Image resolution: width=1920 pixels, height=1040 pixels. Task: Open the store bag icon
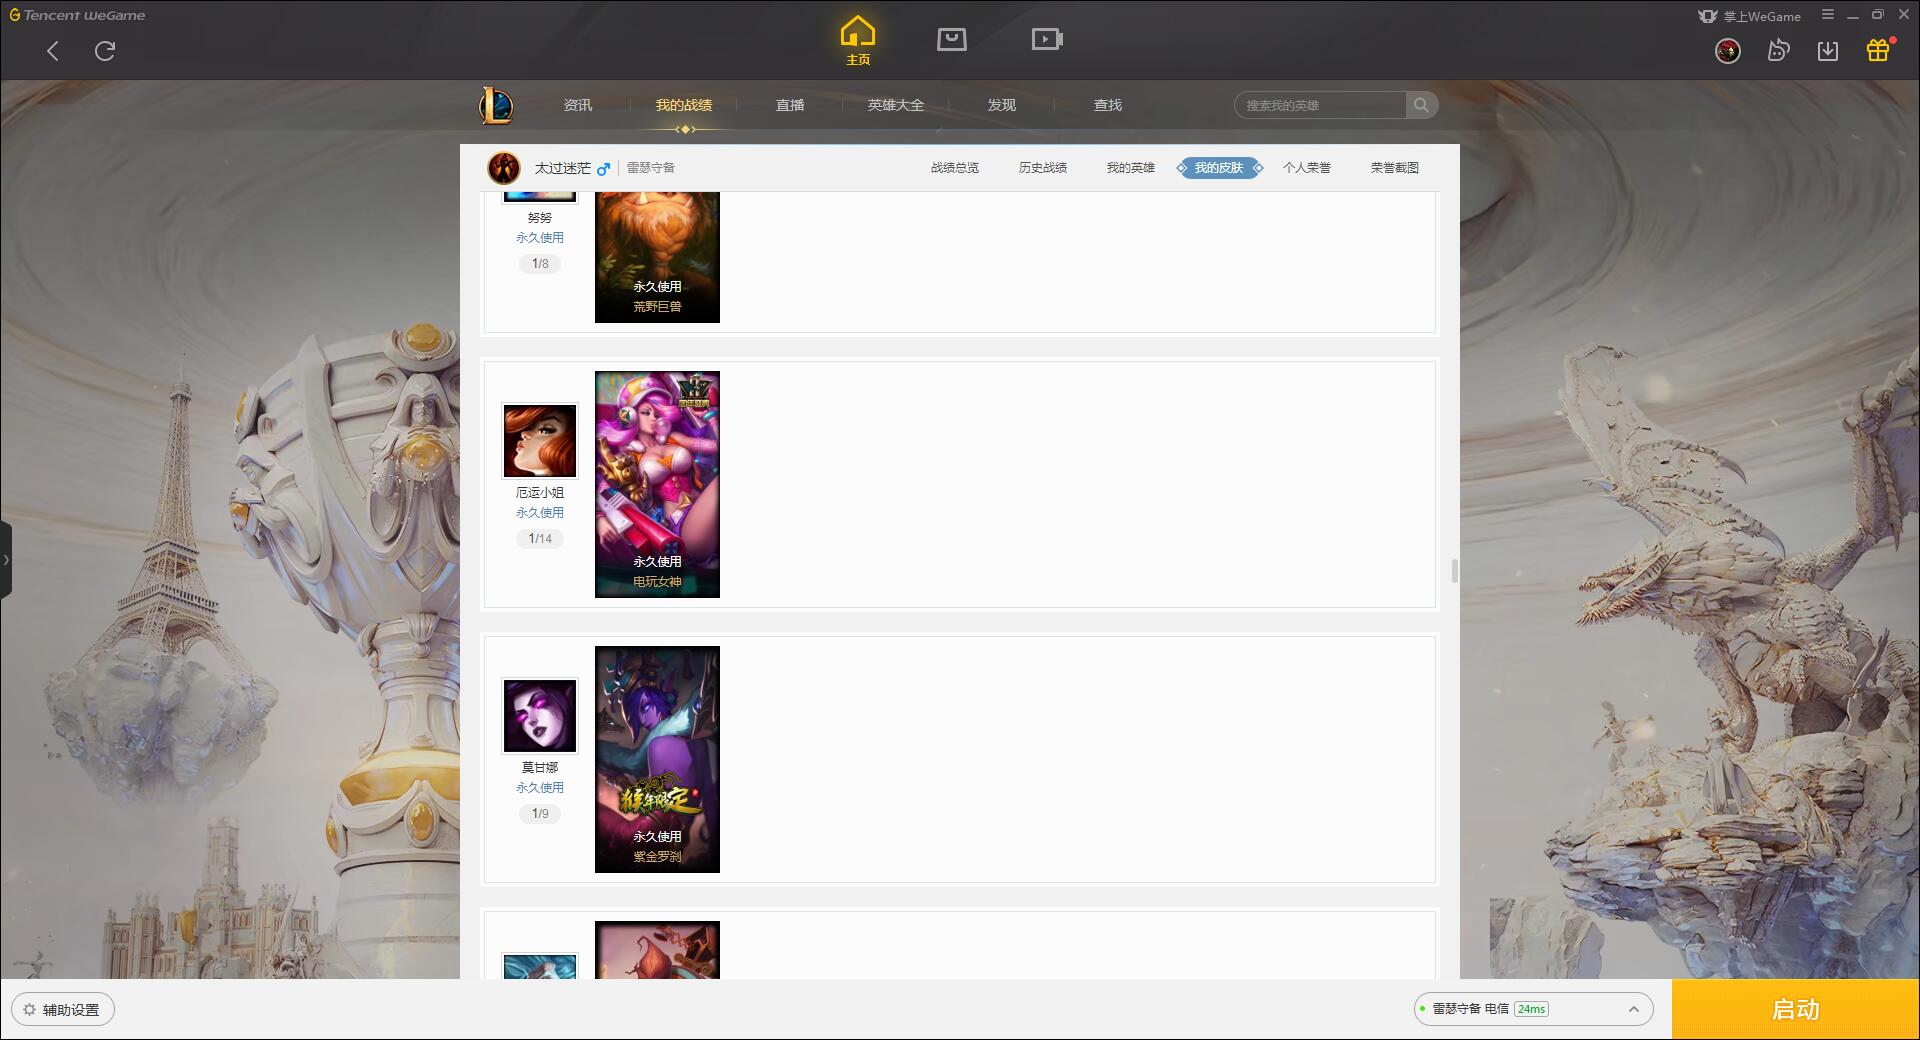tap(952, 39)
